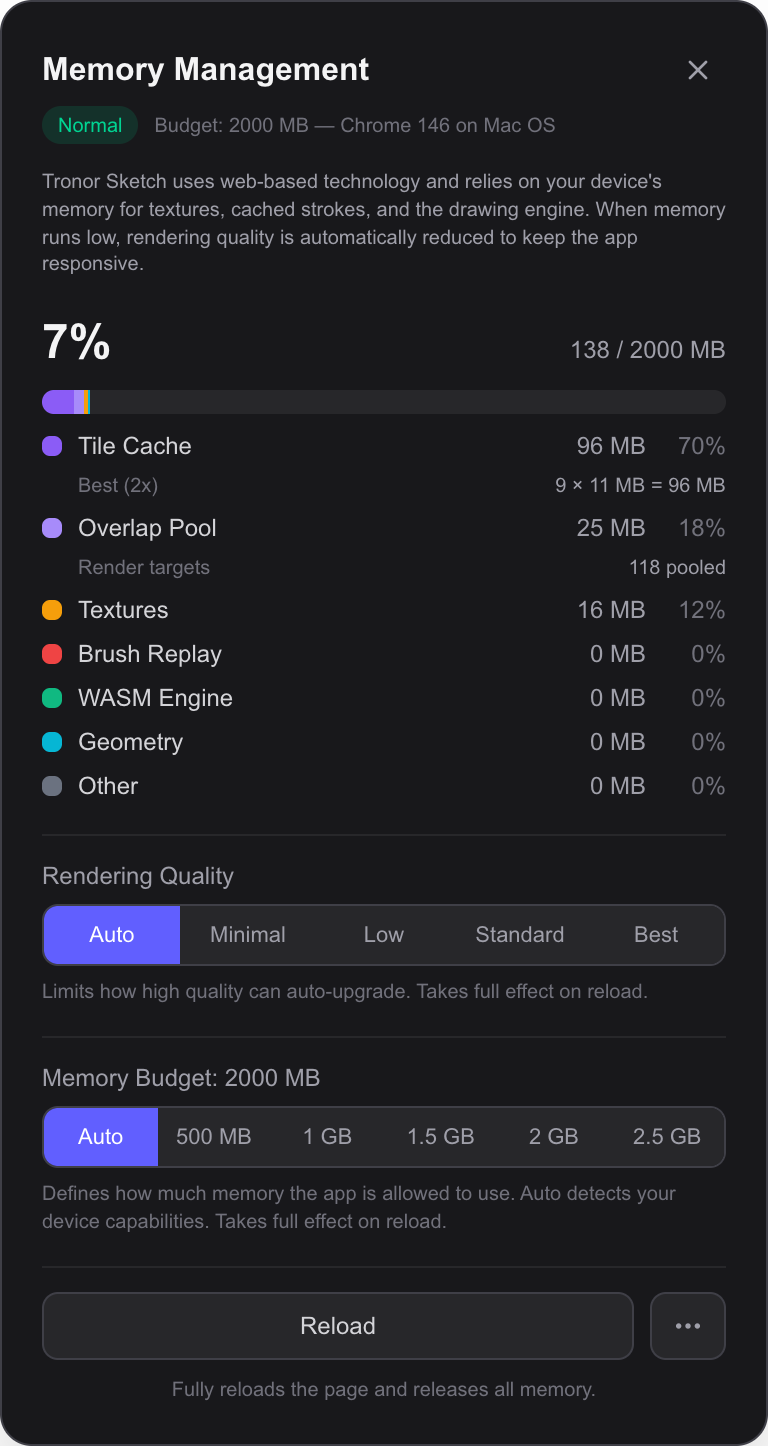Click the Brush Replay red indicator

[52, 654]
